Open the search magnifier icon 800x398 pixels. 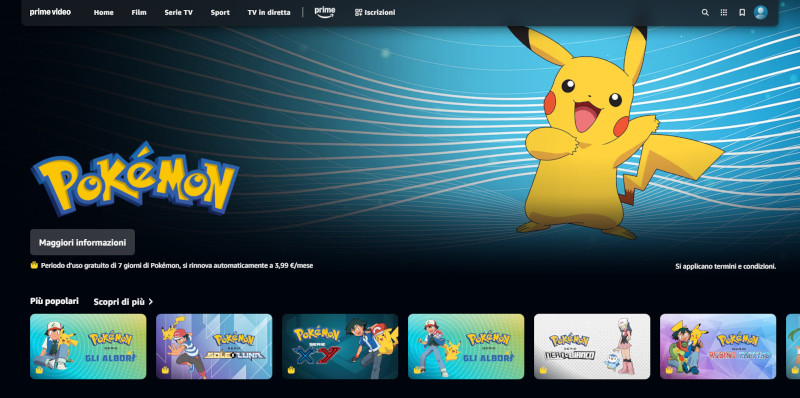[x=705, y=12]
